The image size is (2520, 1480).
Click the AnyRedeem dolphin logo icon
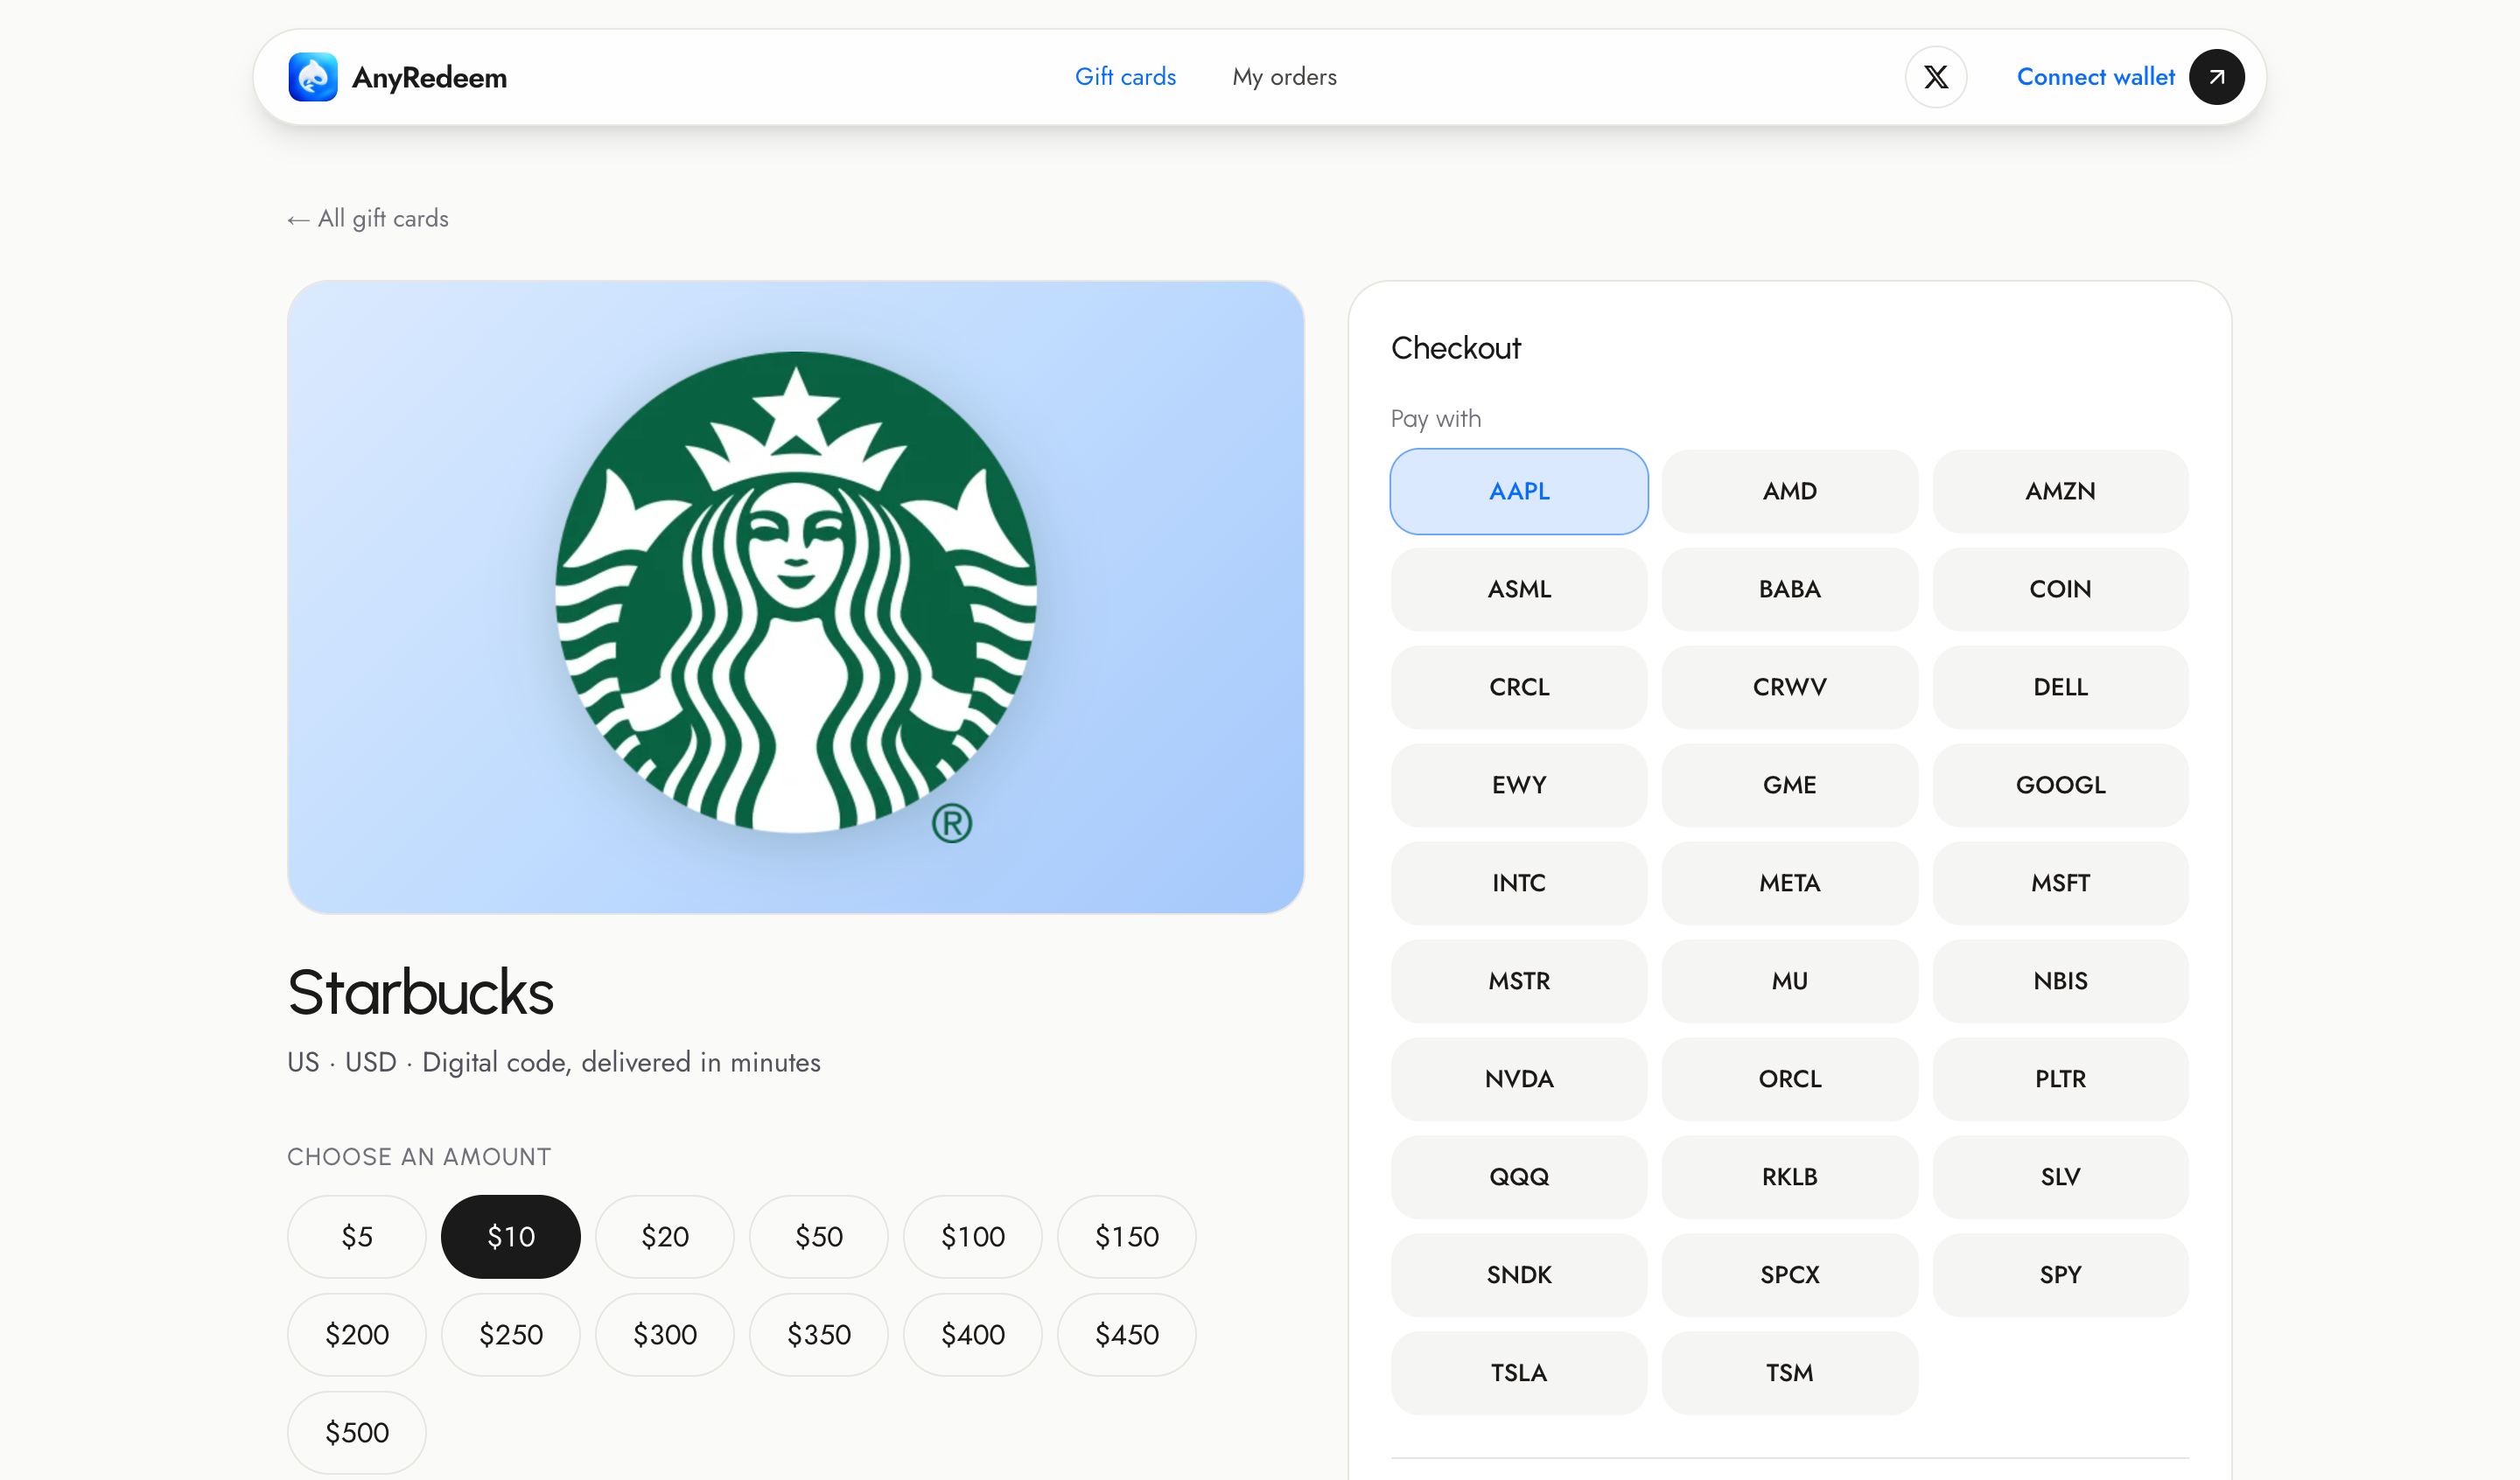point(313,77)
